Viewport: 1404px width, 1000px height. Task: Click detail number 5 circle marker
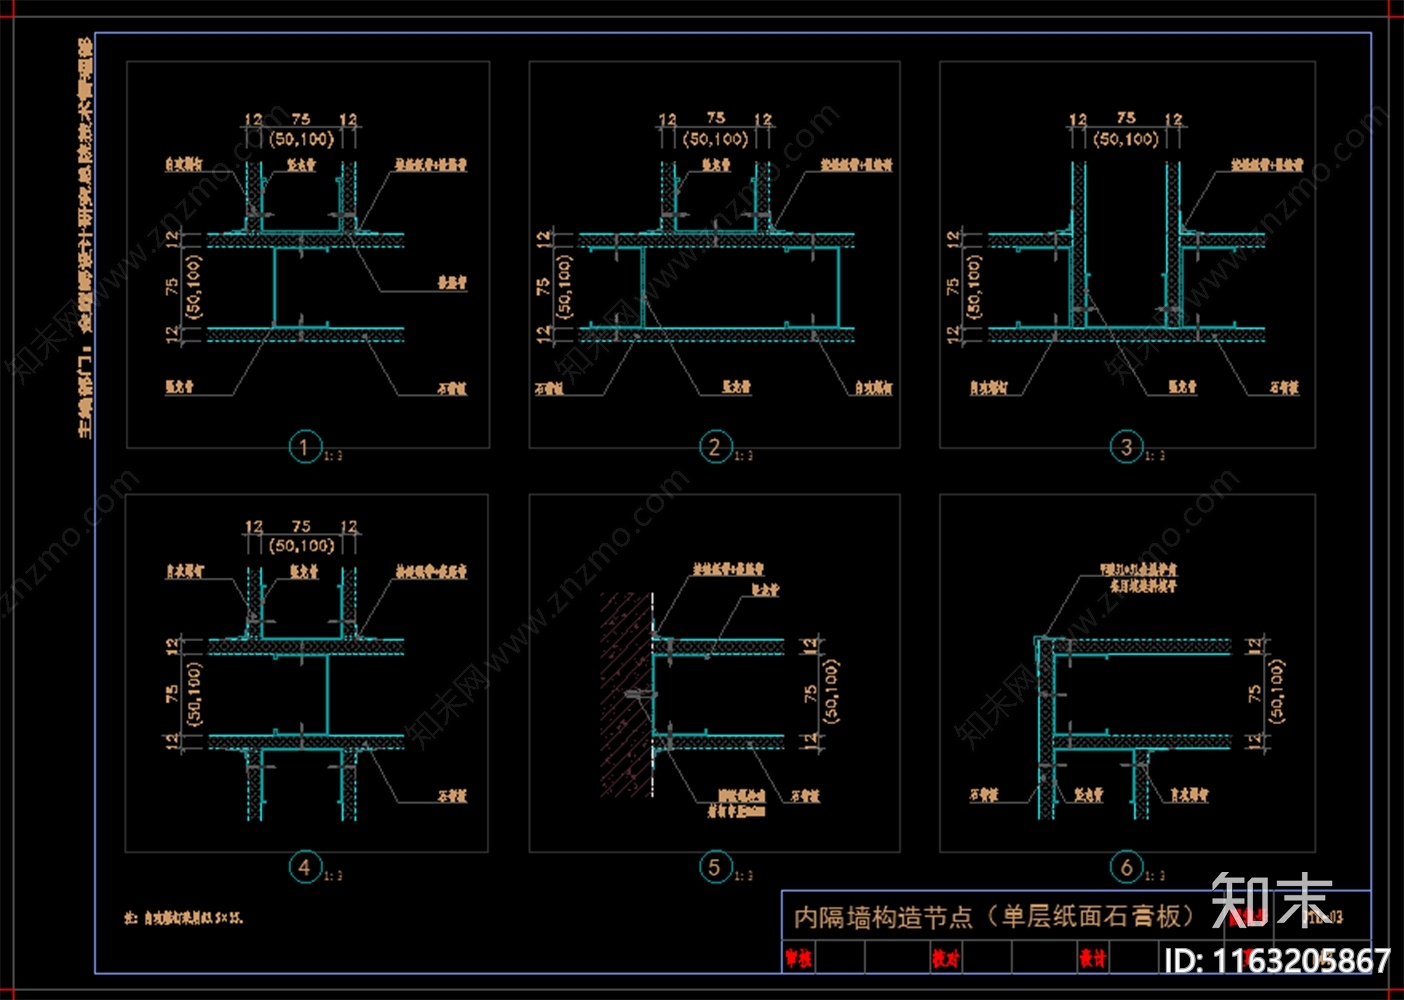tap(715, 866)
